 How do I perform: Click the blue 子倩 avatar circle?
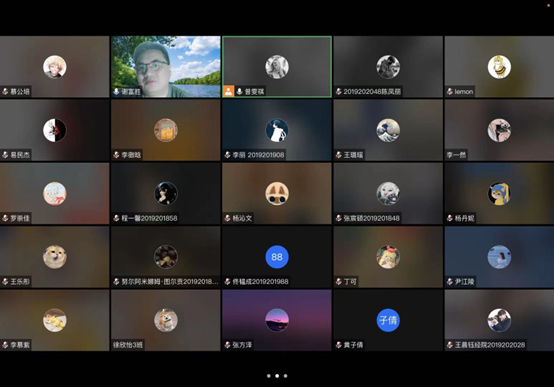[388, 320]
